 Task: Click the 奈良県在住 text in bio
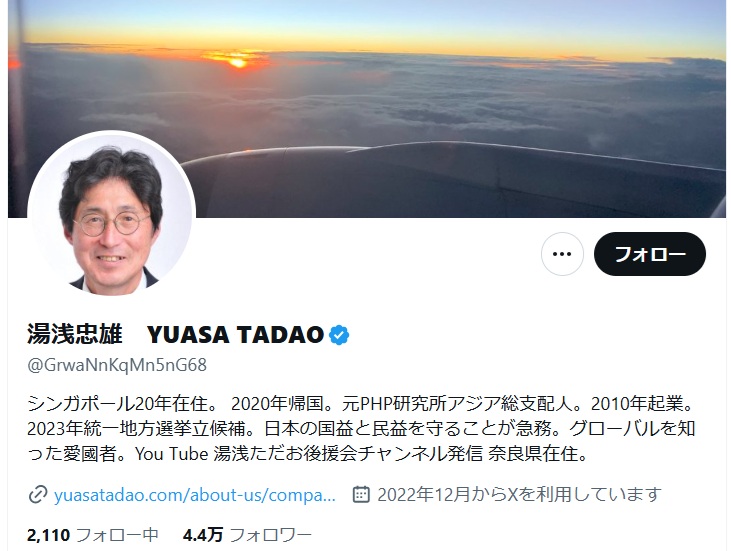[538, 454]
